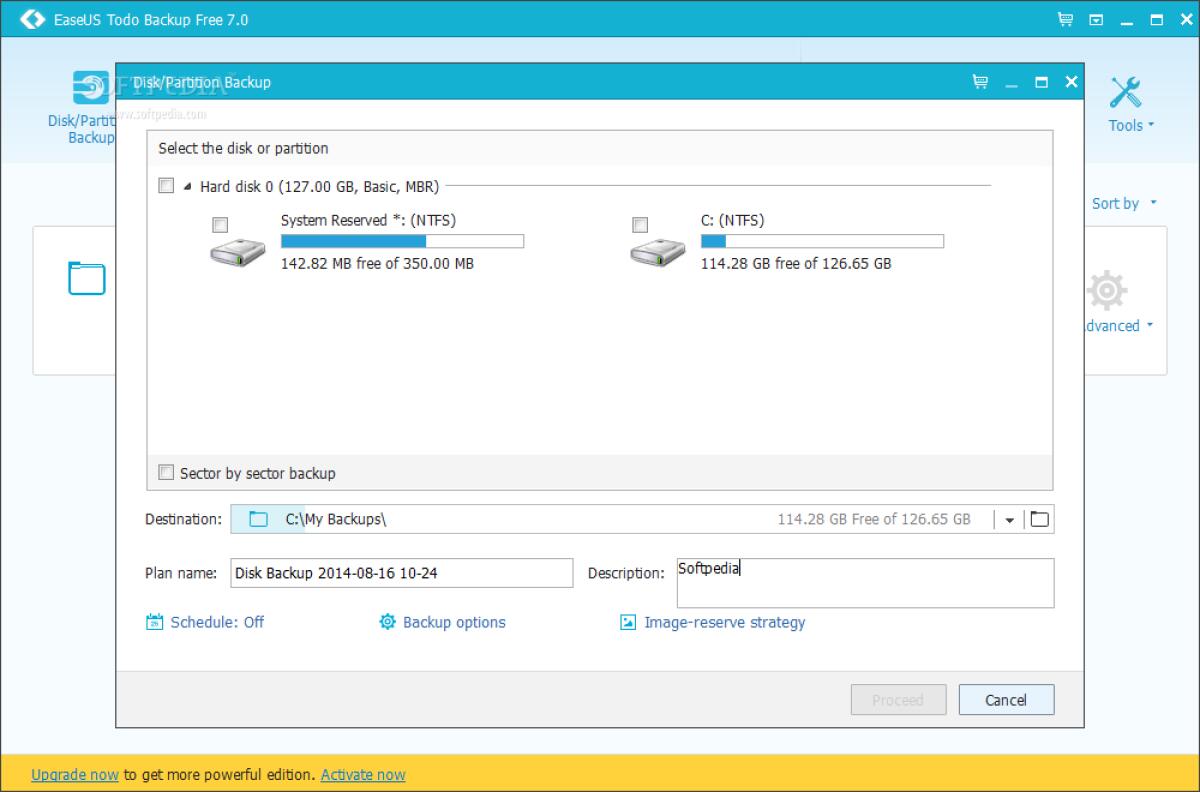Check the Hard disk 0 checkbox

(166, 185)
